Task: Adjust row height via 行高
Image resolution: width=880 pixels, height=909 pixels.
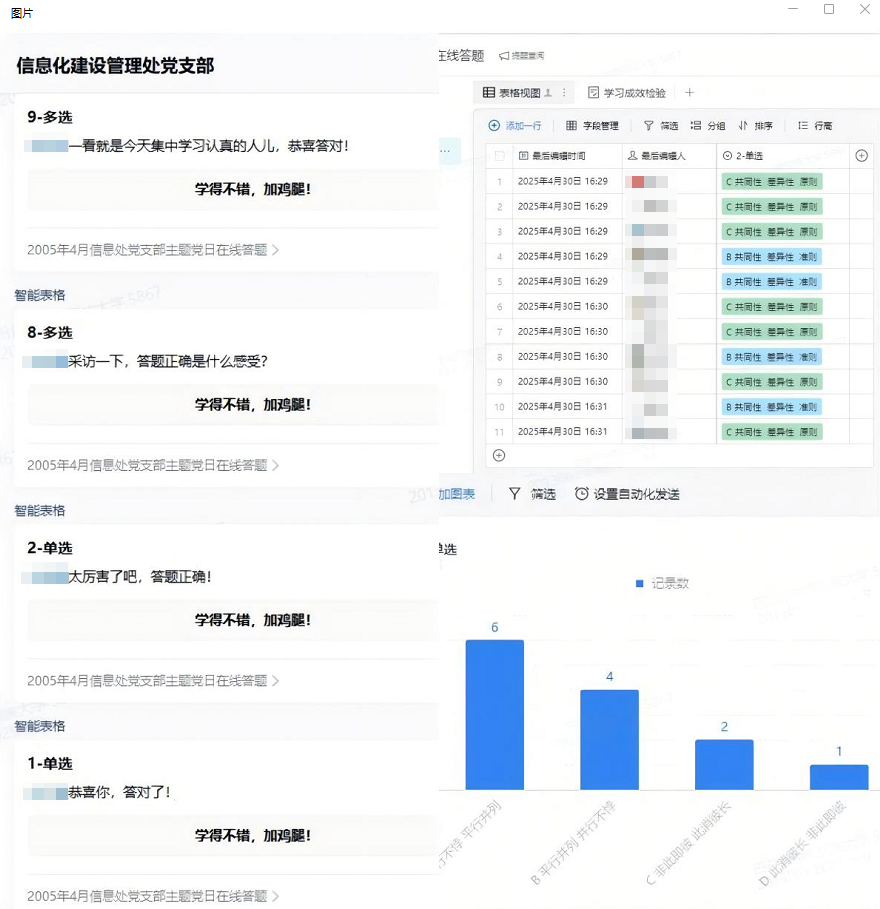Action: tap(803, 126)
